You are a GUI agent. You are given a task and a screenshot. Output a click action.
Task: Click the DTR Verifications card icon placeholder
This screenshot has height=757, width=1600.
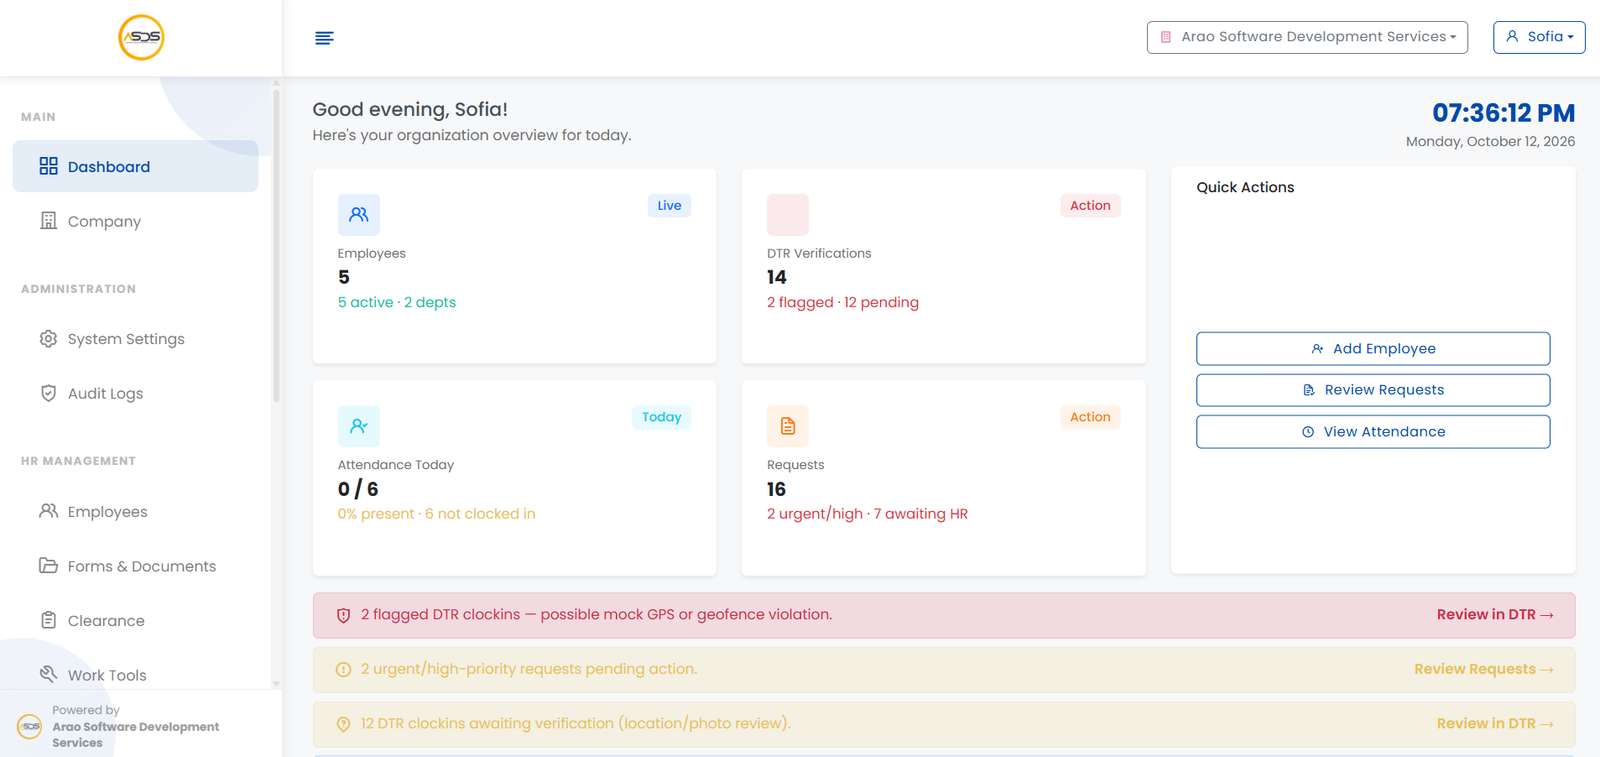click(x=788, y=215)
